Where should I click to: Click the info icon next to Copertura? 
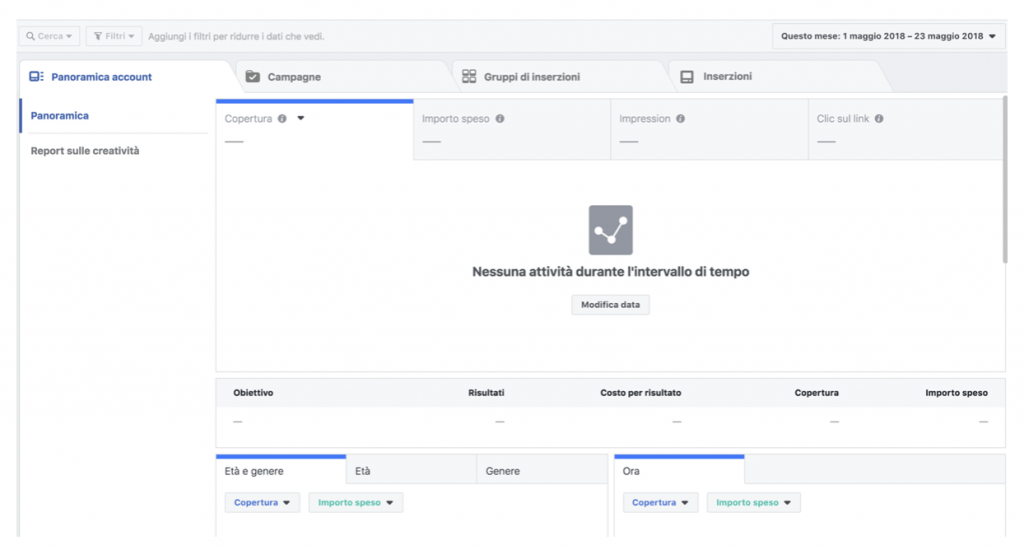282,118
